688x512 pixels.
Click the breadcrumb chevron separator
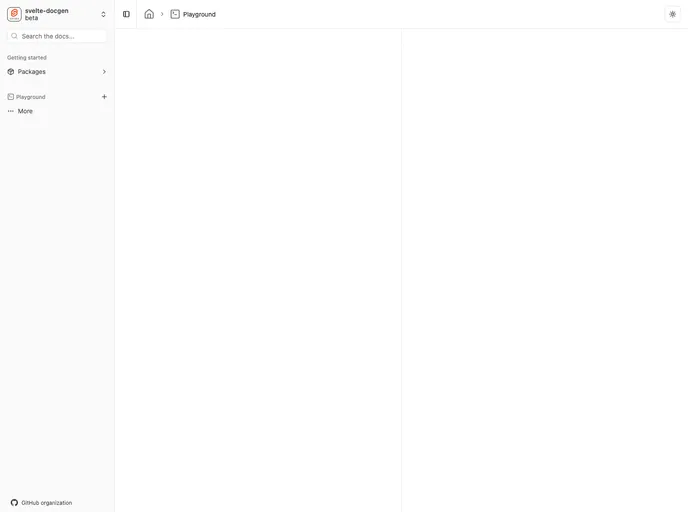pos(162,14)
